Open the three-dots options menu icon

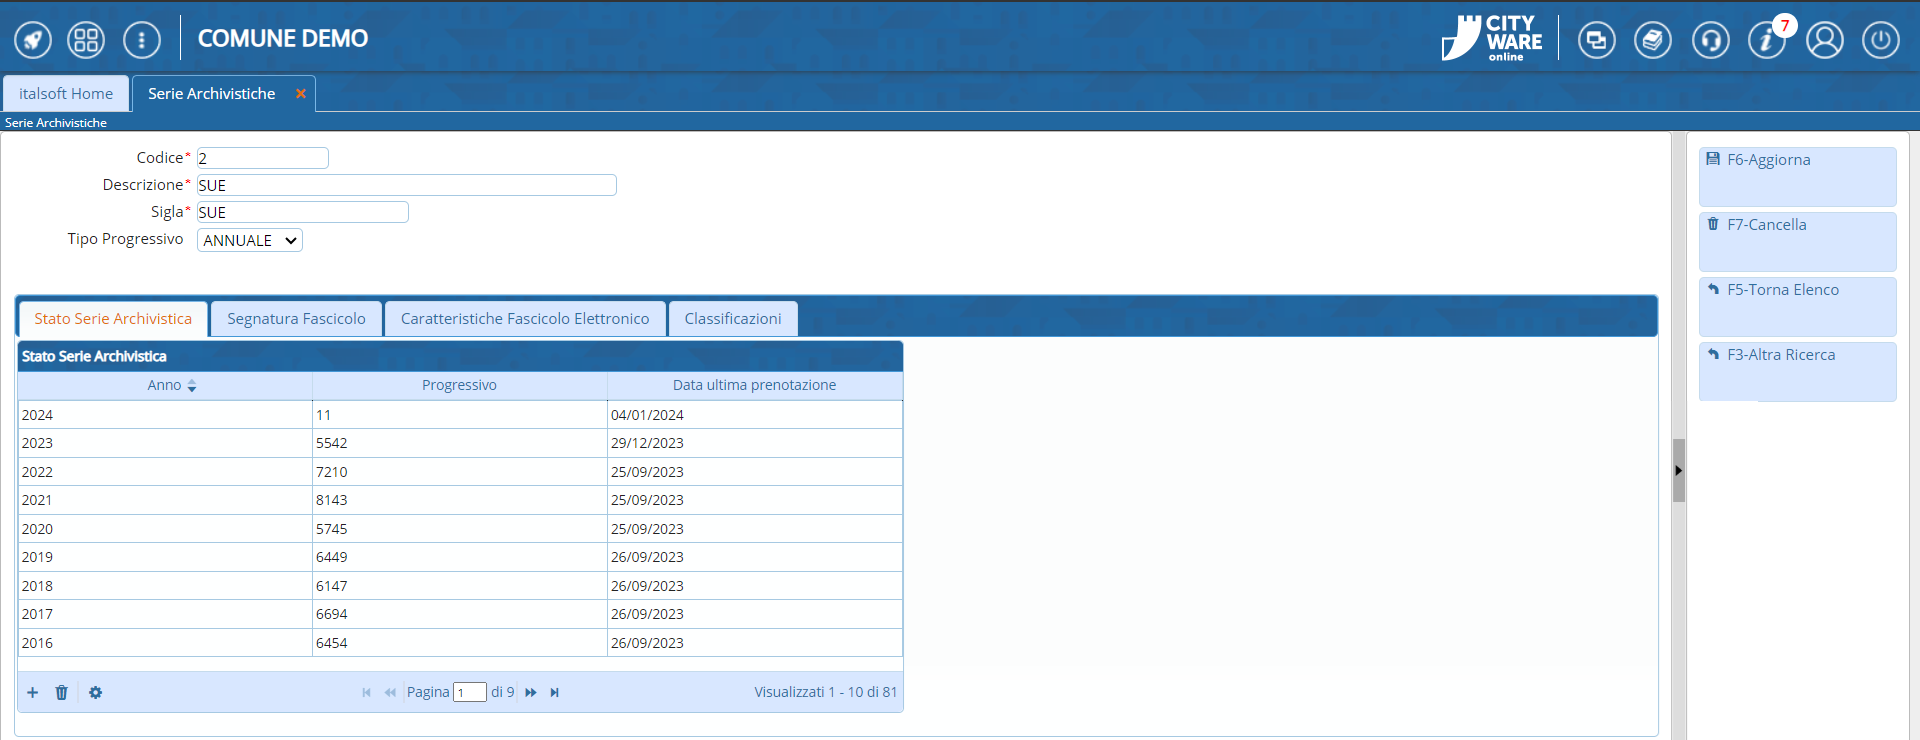click(x=141, y=40)
